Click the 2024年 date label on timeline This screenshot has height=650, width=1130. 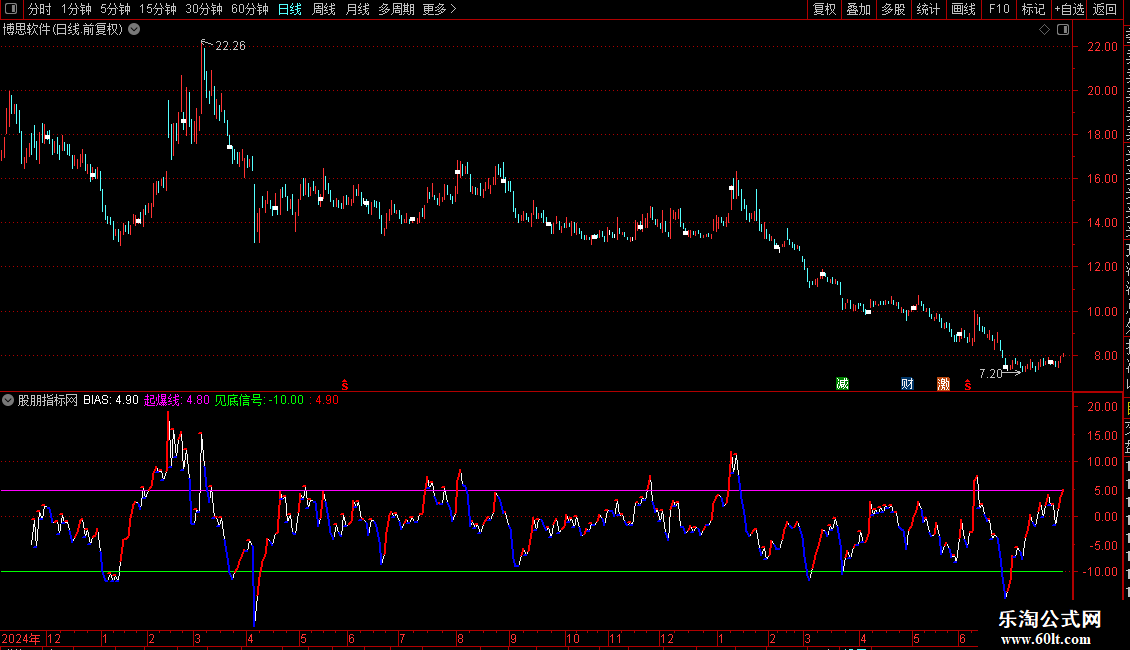(21, 638)
